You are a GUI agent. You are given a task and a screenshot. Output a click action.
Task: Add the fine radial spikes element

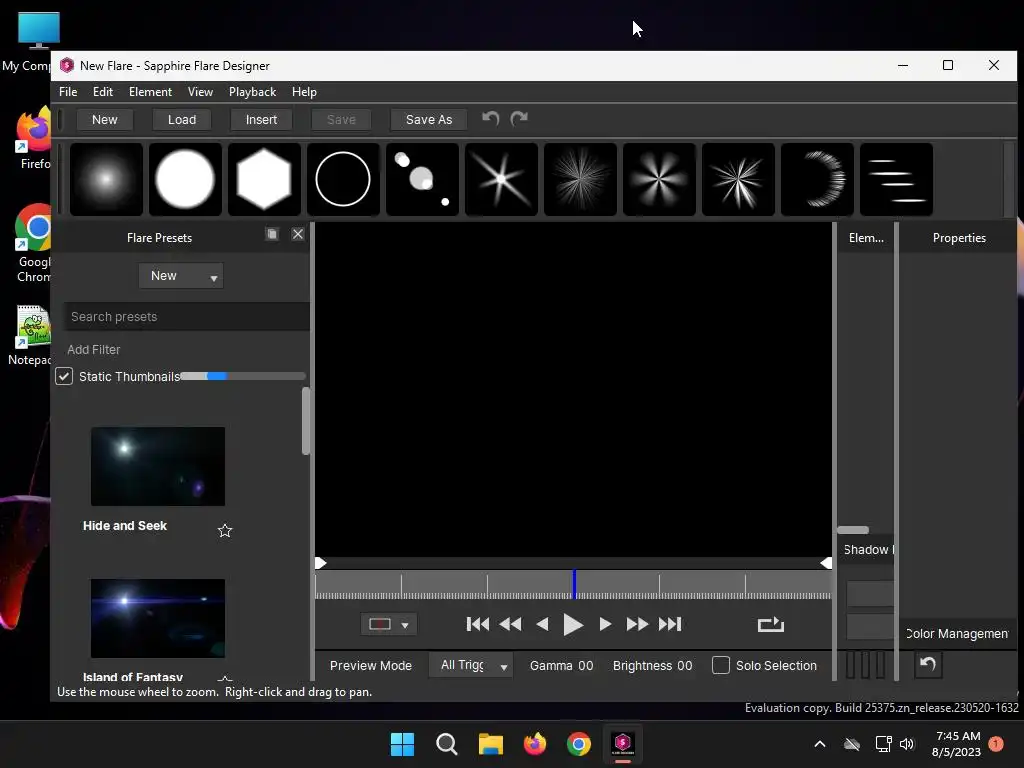(581, 179)
